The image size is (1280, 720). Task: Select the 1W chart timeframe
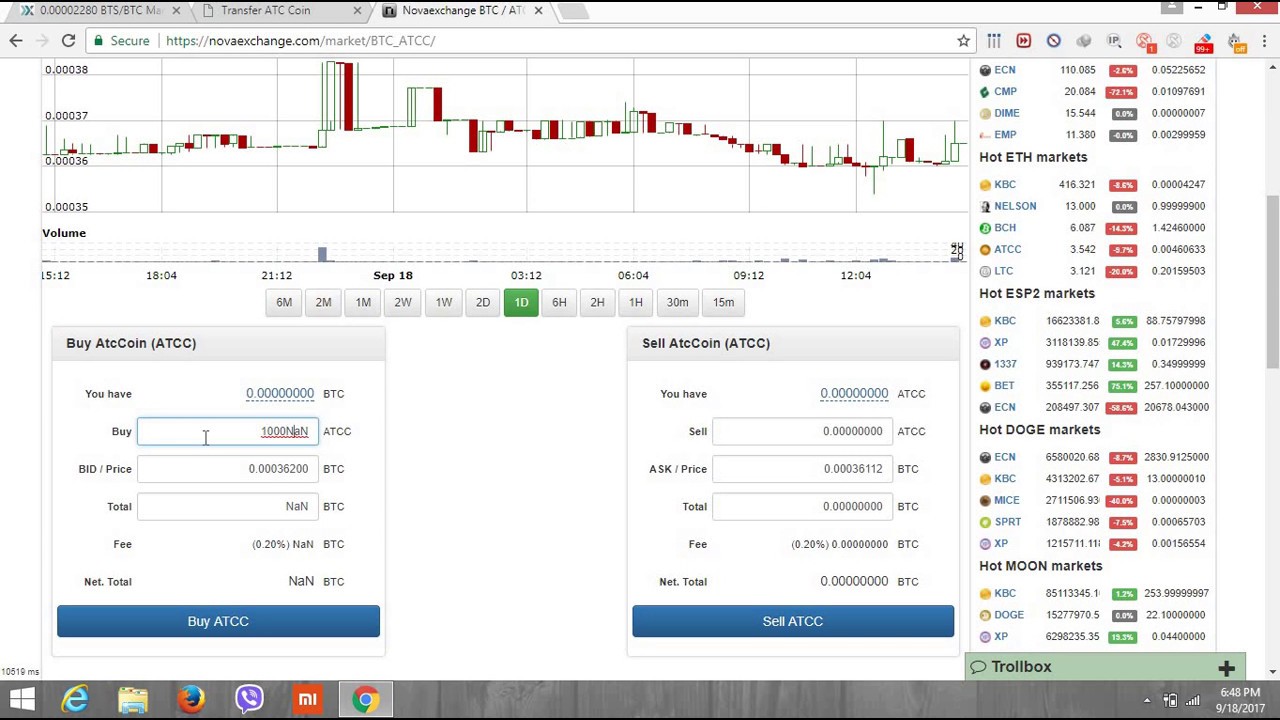point(443,302)
